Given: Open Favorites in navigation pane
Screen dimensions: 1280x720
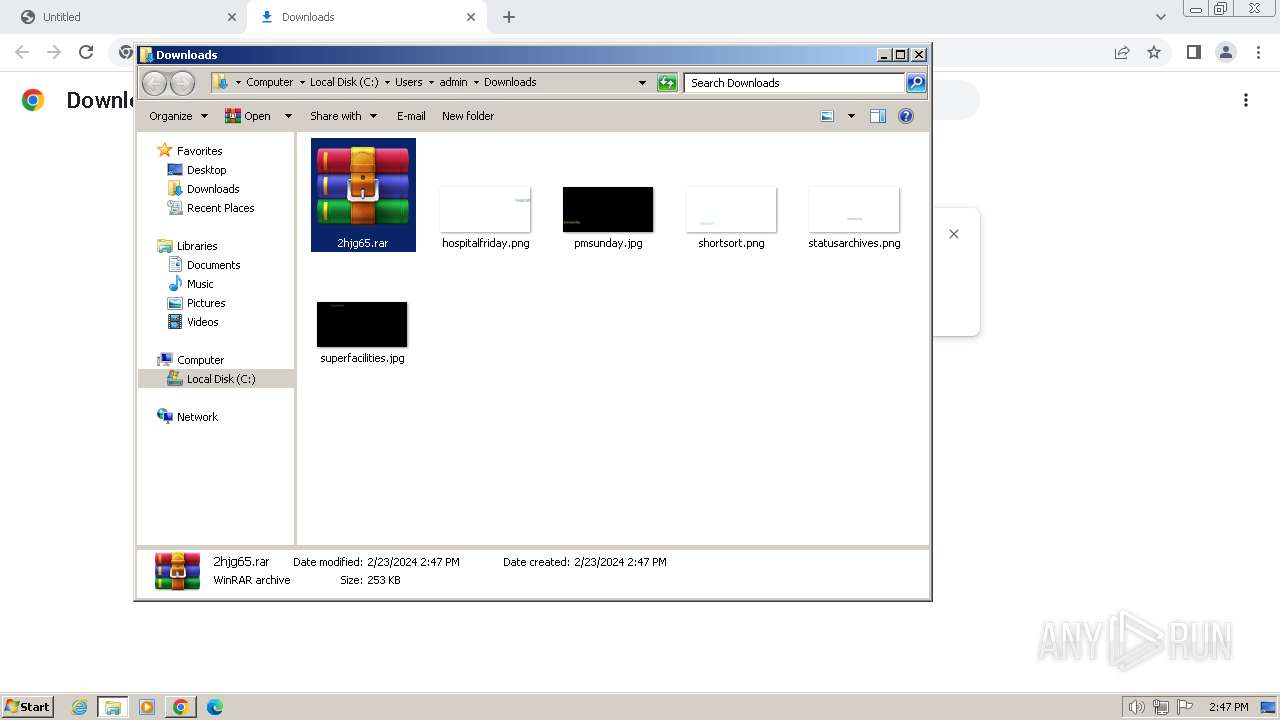Looking at the screenshot, I should point(199,151).
